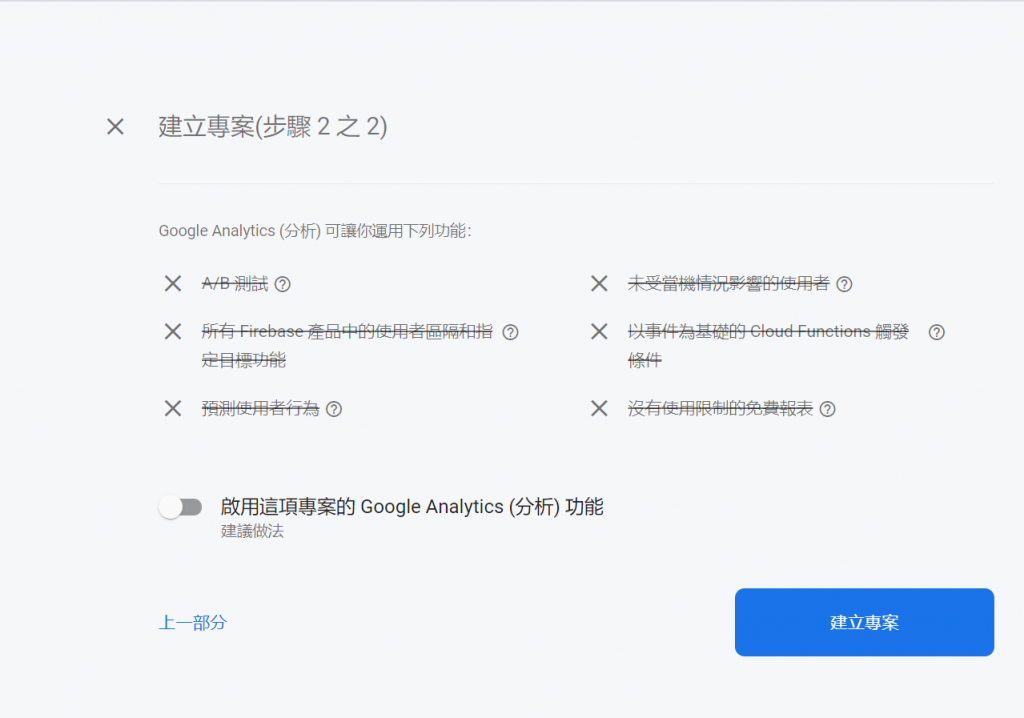Viewport: 1024px width, 718px height.
Task: Click X mark beside 沒有使用限制的免費報表
Action: pyautogui.click(x=599, y=408)
